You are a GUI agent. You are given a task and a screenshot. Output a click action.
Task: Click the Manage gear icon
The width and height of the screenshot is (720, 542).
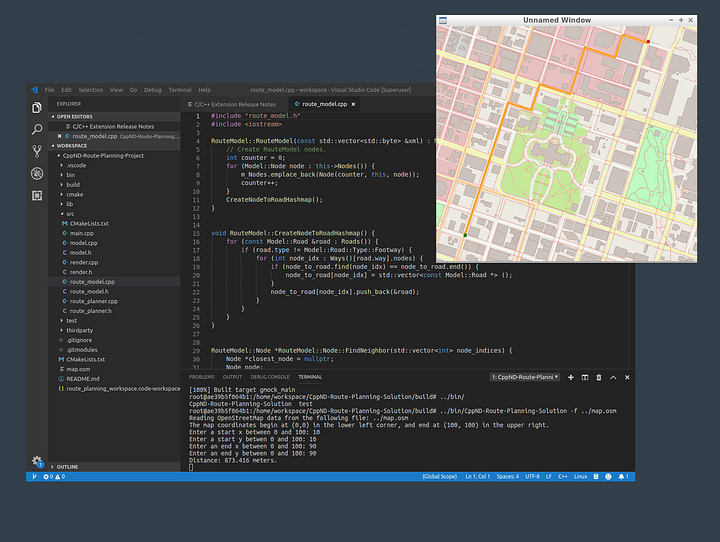tap(37, 462)
